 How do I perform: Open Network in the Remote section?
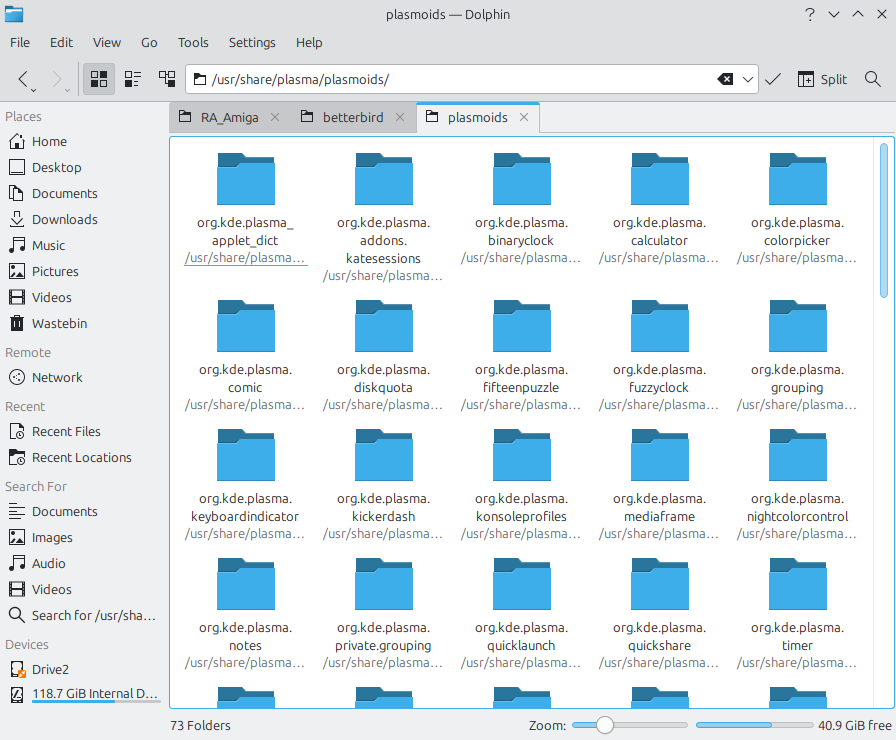click(57, 377)
